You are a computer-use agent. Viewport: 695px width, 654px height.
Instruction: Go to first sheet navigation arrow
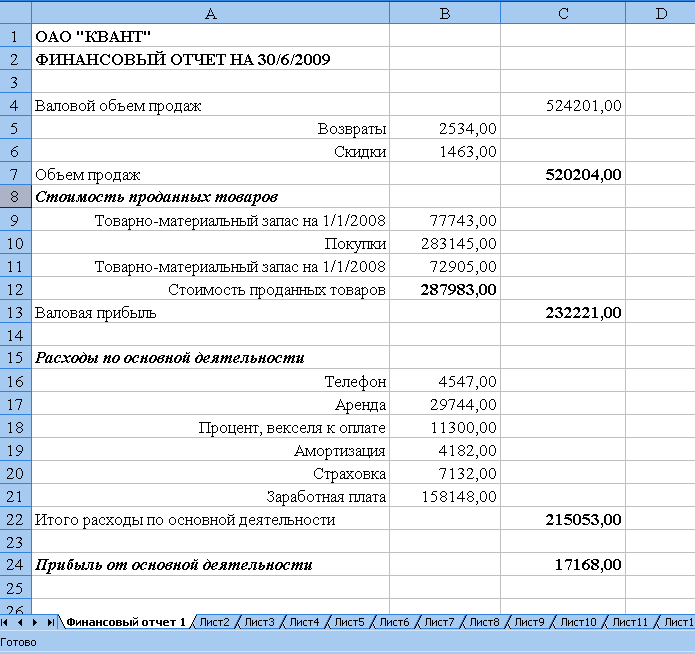pos(5,623)
